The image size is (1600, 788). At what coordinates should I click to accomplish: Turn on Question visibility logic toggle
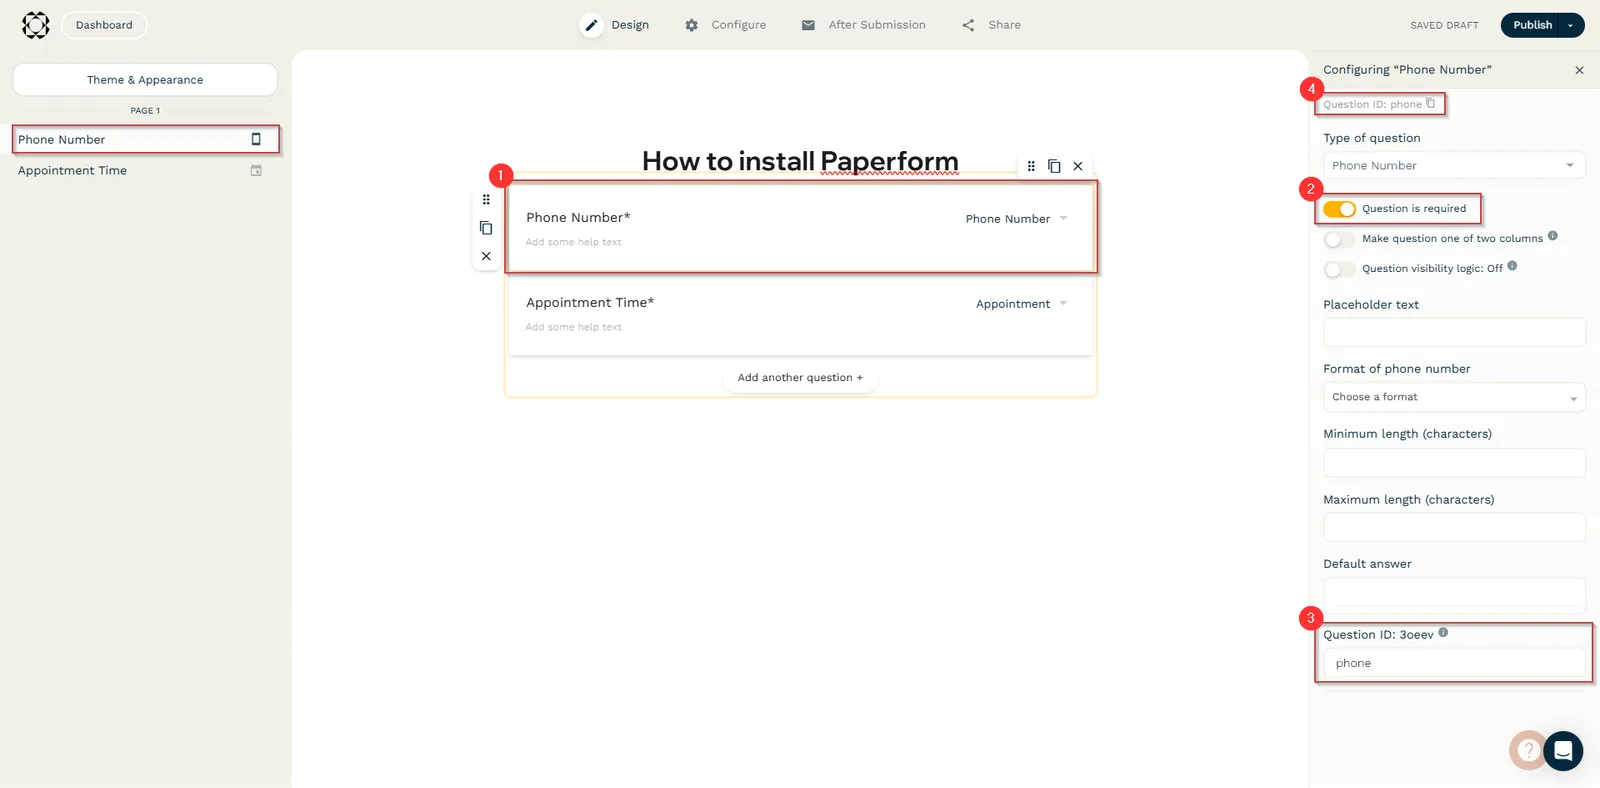(1339, 269)
